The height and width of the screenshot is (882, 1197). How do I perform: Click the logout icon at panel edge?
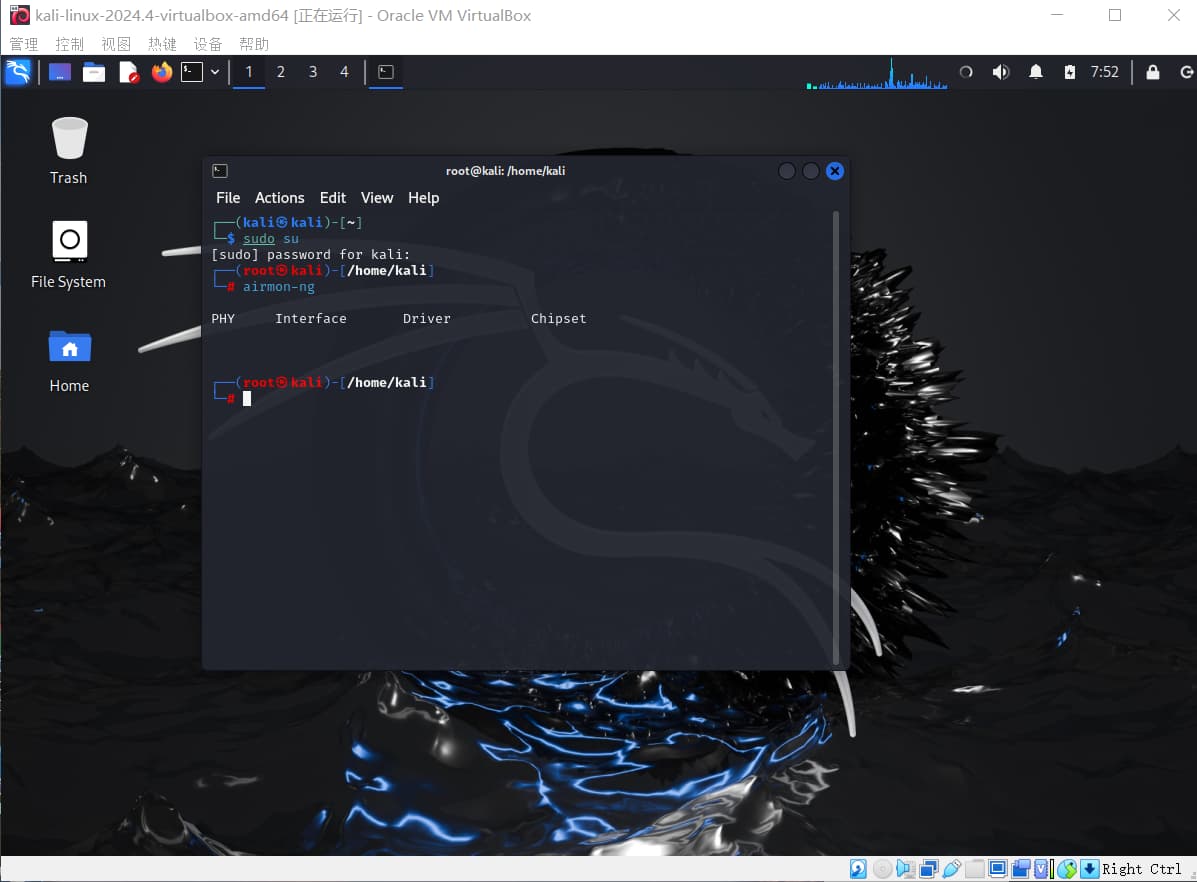pos(1186,72)
